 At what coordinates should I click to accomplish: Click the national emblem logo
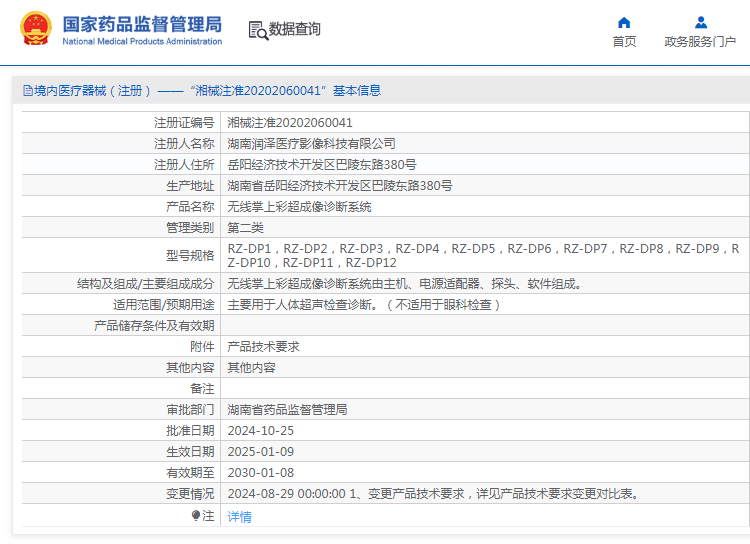tap(36, 29)
